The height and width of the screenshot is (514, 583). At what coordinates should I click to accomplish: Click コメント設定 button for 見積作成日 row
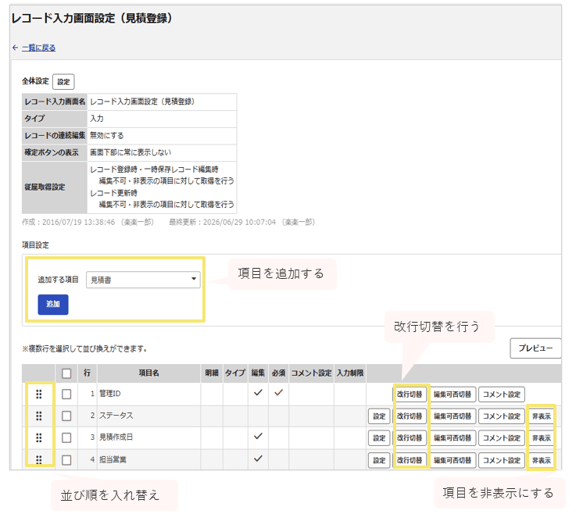click(502, 438)
